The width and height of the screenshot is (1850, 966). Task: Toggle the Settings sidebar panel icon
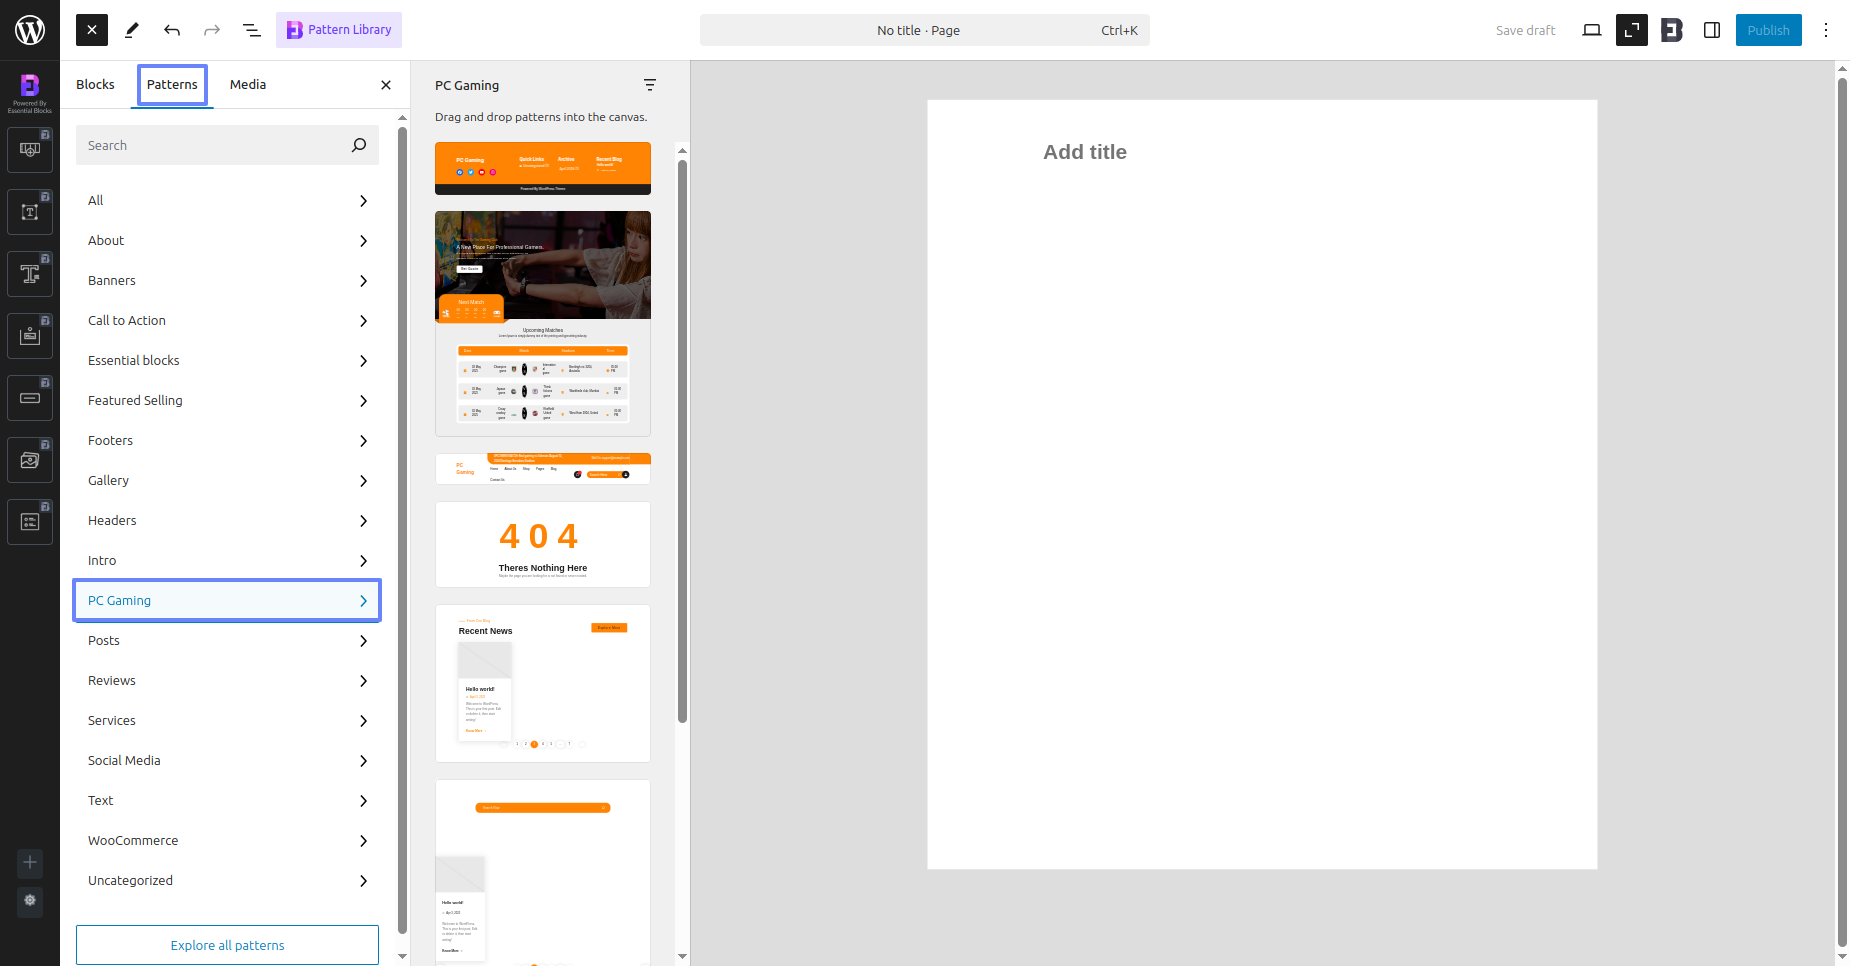pyautogui.click(x=1712, y=30)
